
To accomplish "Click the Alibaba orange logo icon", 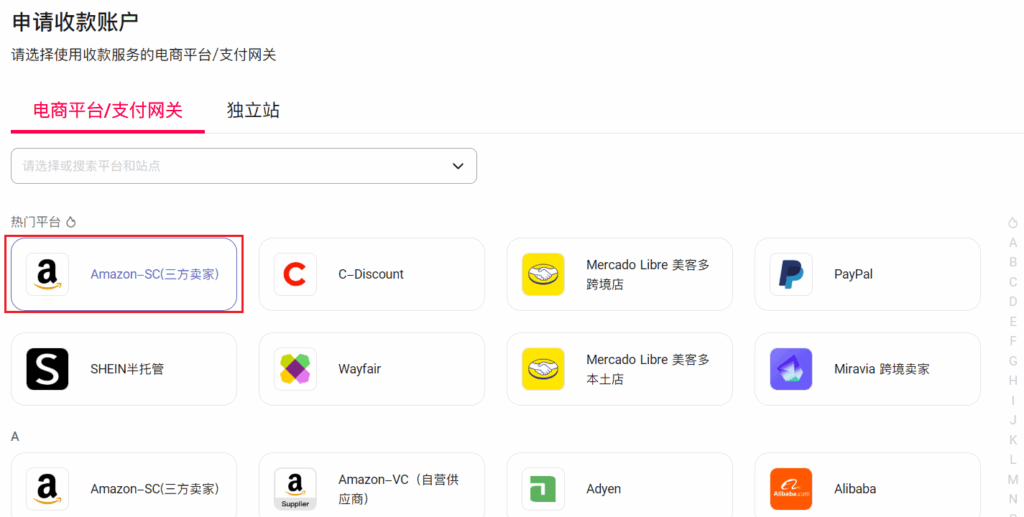I will [791, 489].
